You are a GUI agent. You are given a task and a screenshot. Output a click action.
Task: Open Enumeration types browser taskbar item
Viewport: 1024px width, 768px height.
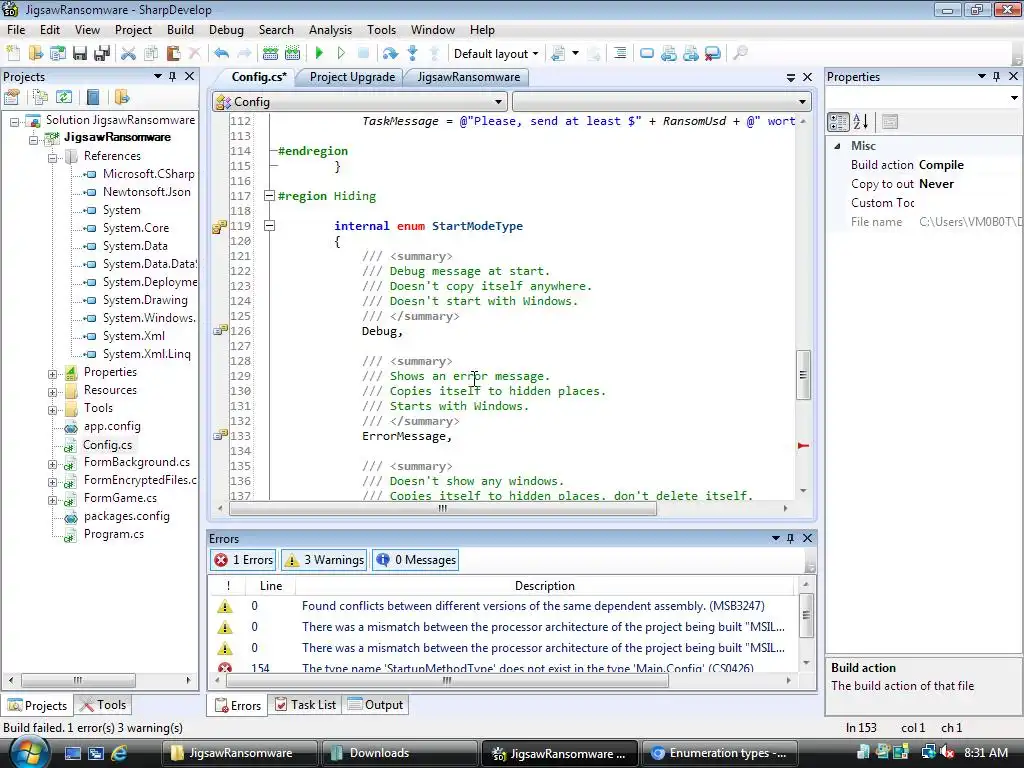[x=721, y=753]
